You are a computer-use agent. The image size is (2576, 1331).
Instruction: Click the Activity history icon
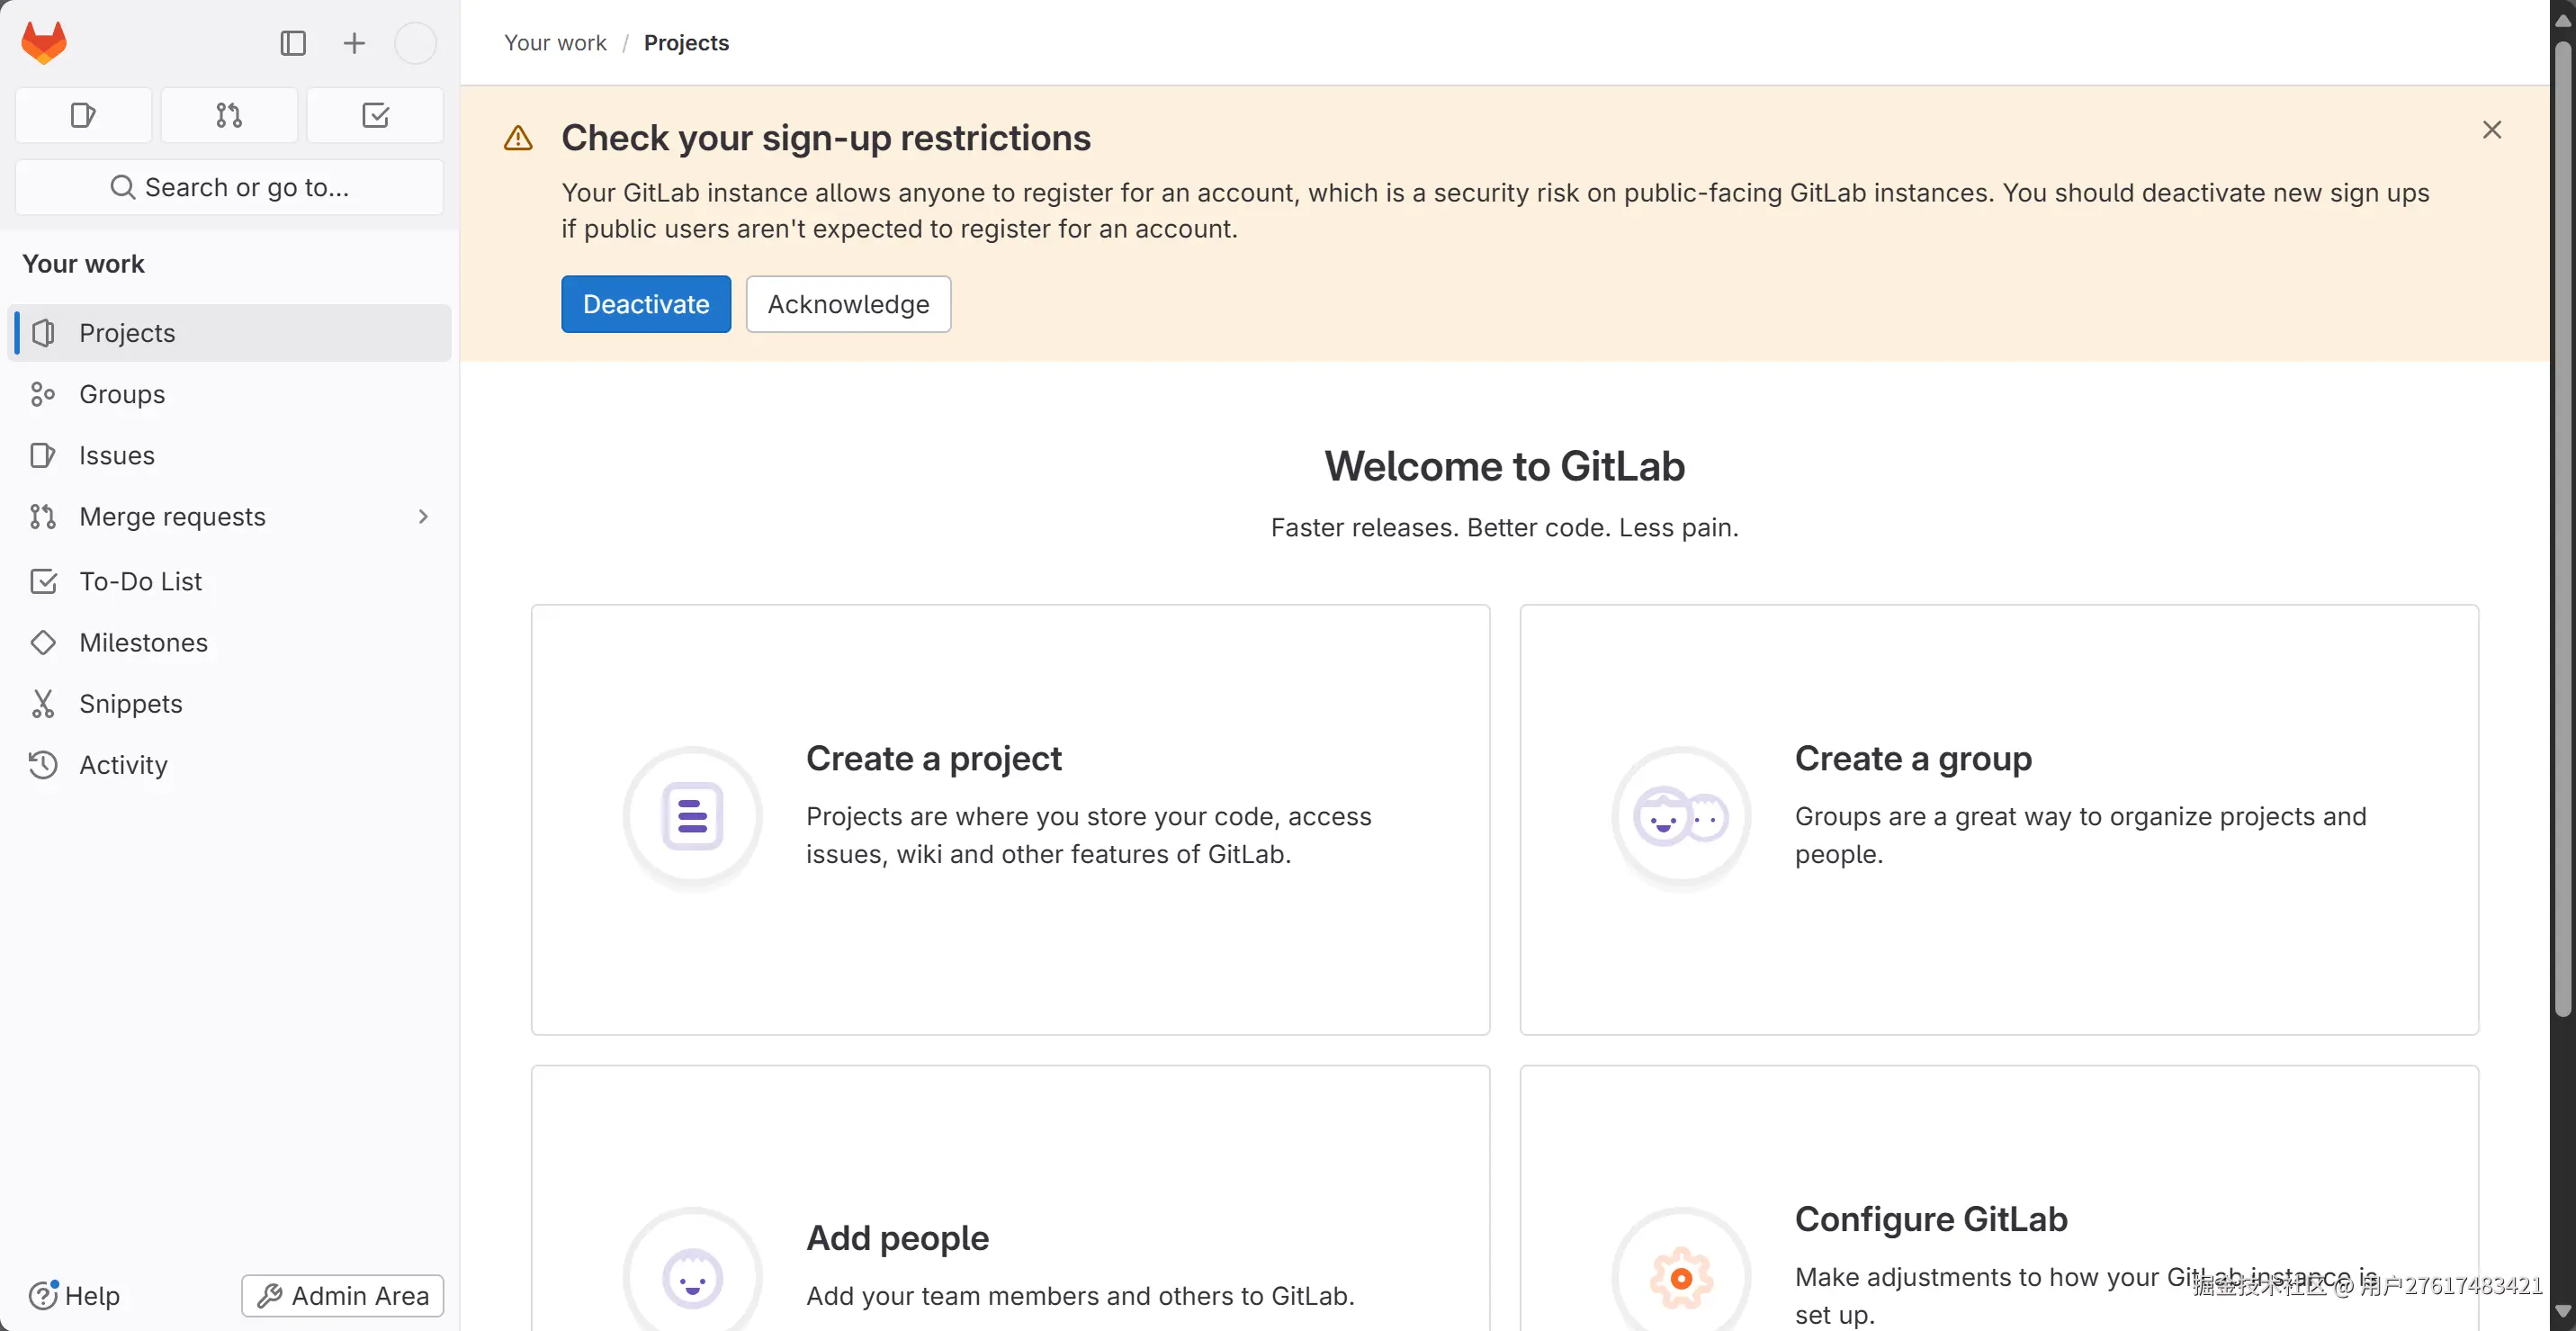pos(42,764)
